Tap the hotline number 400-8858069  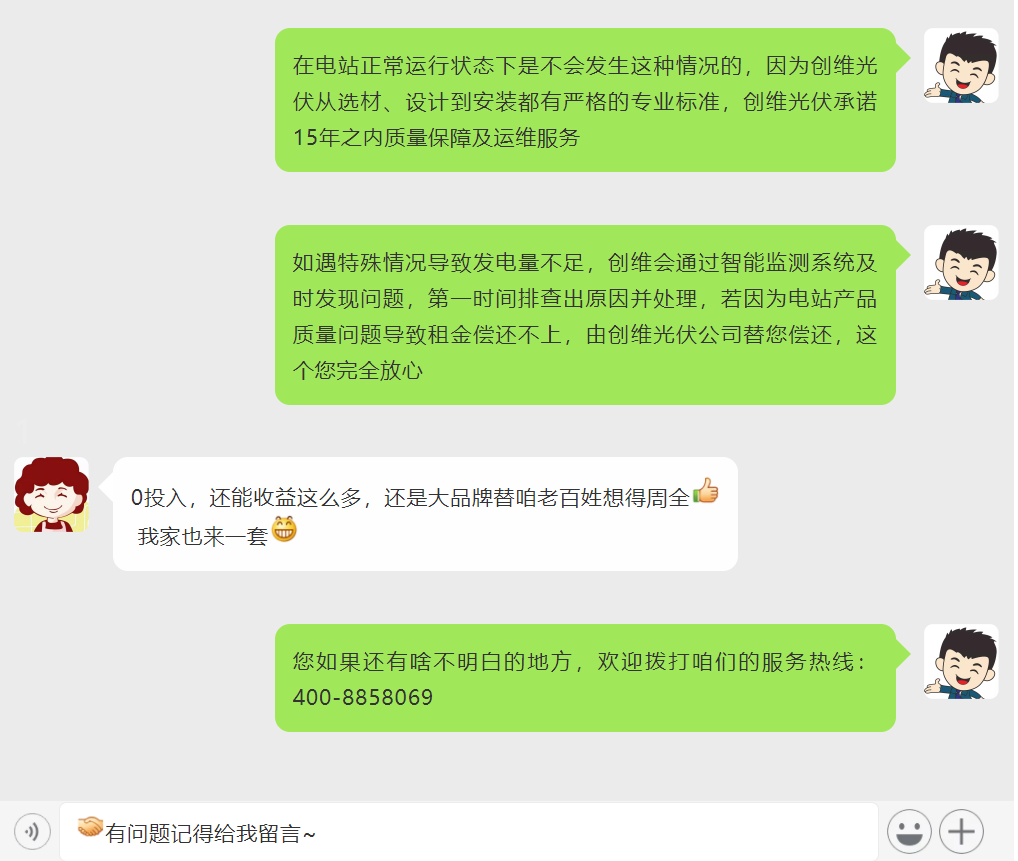coord(362,697)
